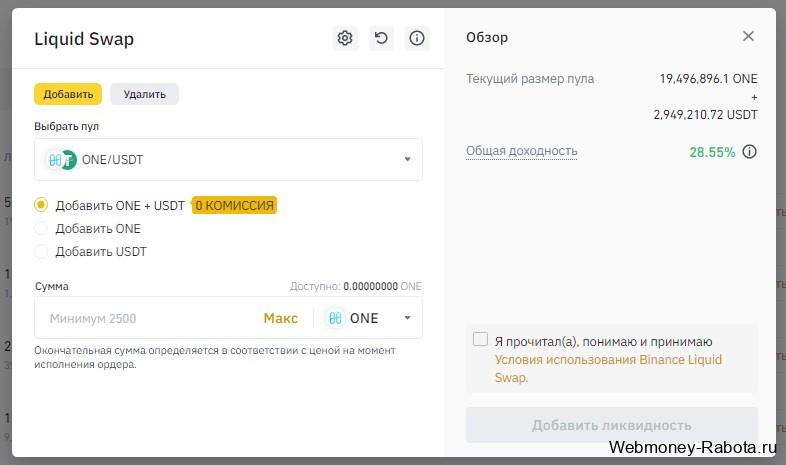786x465 pixels.
Task: Click info icon next to 28.55%
Action: [749, 152]
